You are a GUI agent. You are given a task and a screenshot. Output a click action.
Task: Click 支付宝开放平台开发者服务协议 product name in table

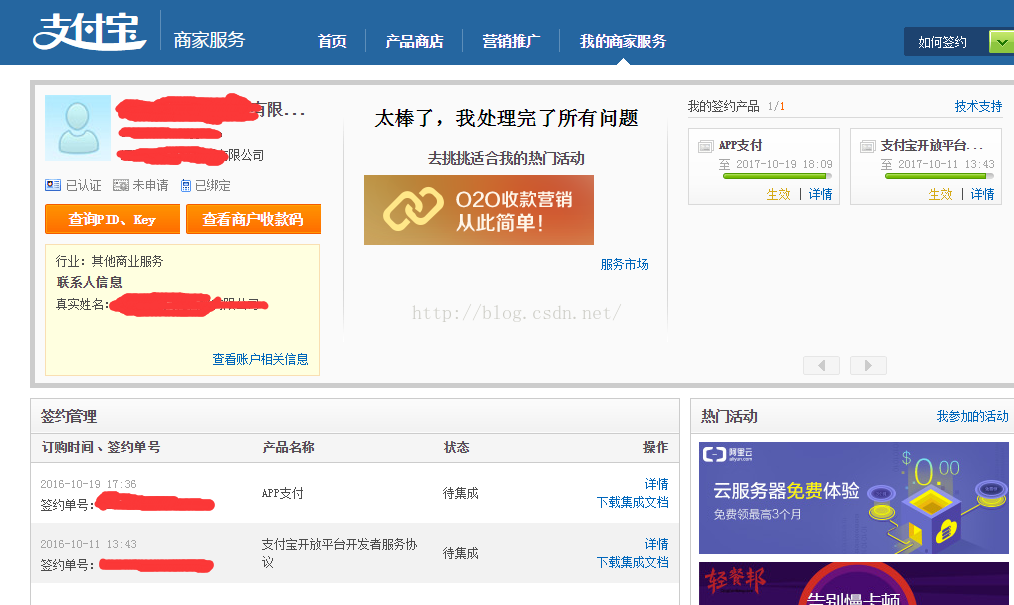[340, 553]
